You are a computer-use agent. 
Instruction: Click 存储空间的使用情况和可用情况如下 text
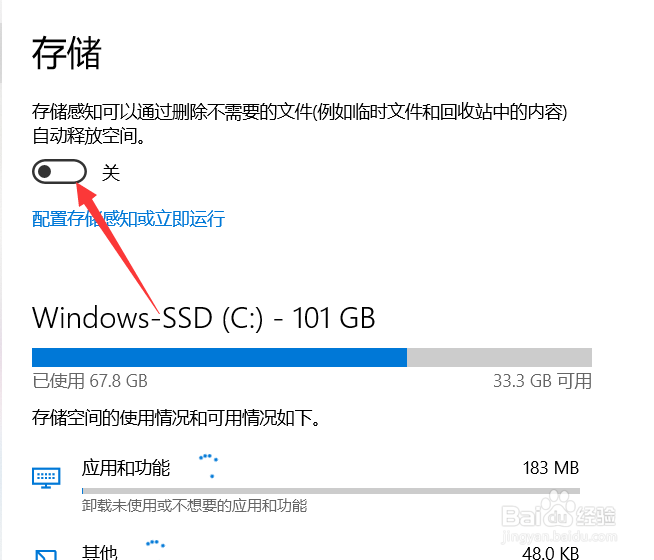click(176, 419)
